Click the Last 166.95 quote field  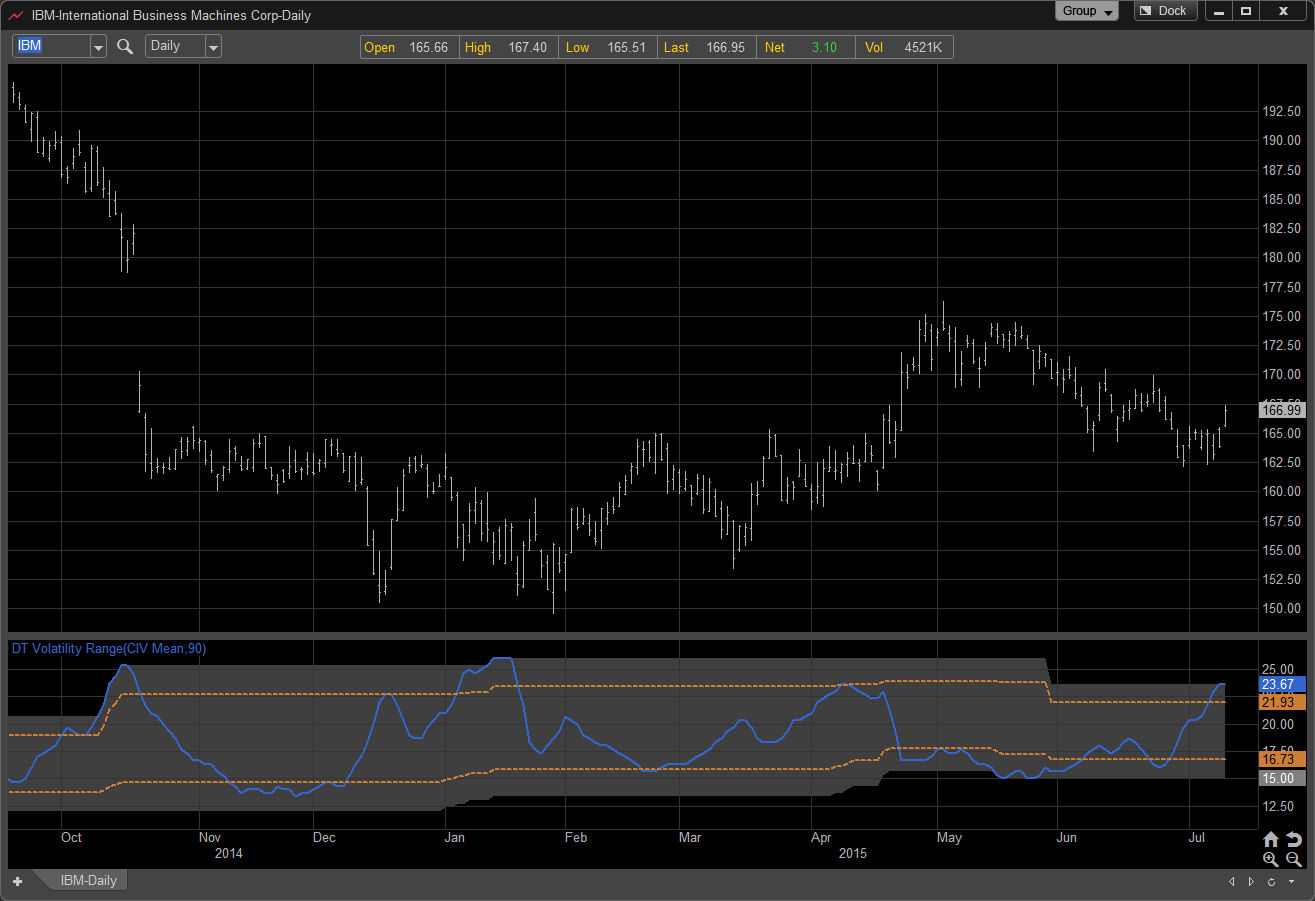click(707, 47)
